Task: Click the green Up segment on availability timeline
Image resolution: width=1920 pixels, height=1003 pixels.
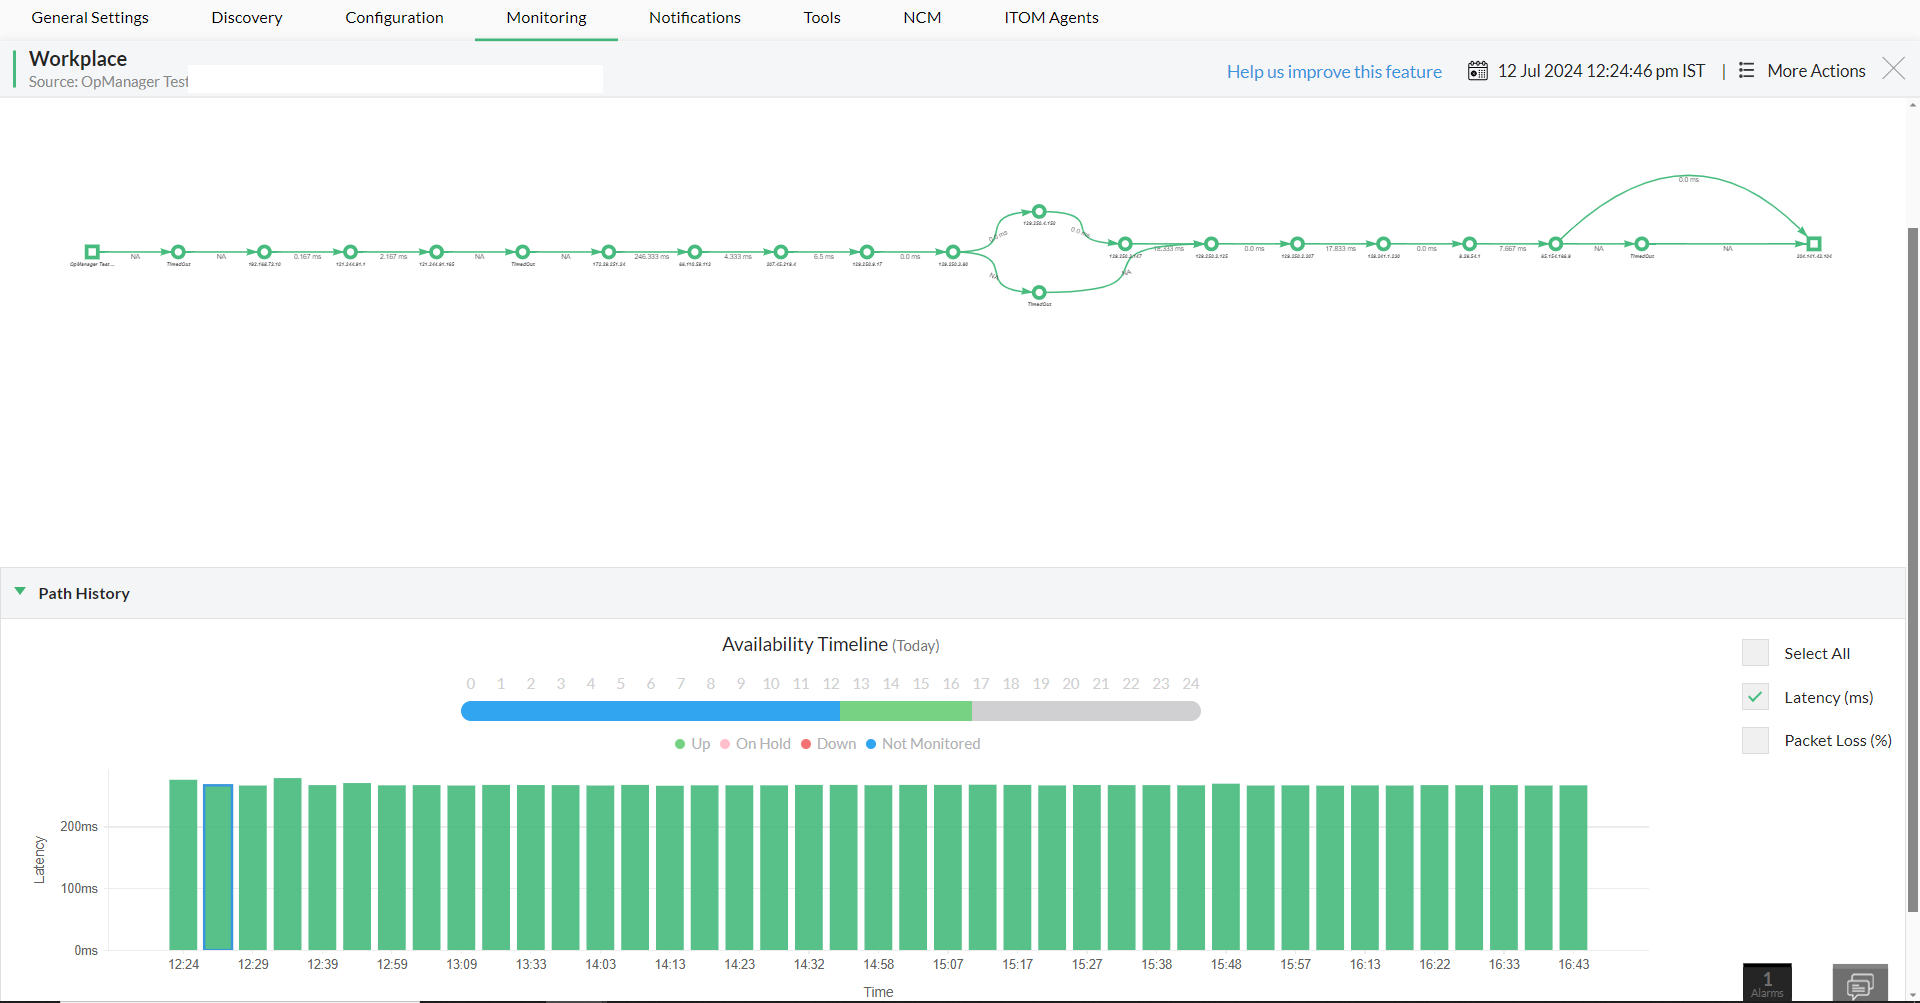Action: tap(905, 711)
